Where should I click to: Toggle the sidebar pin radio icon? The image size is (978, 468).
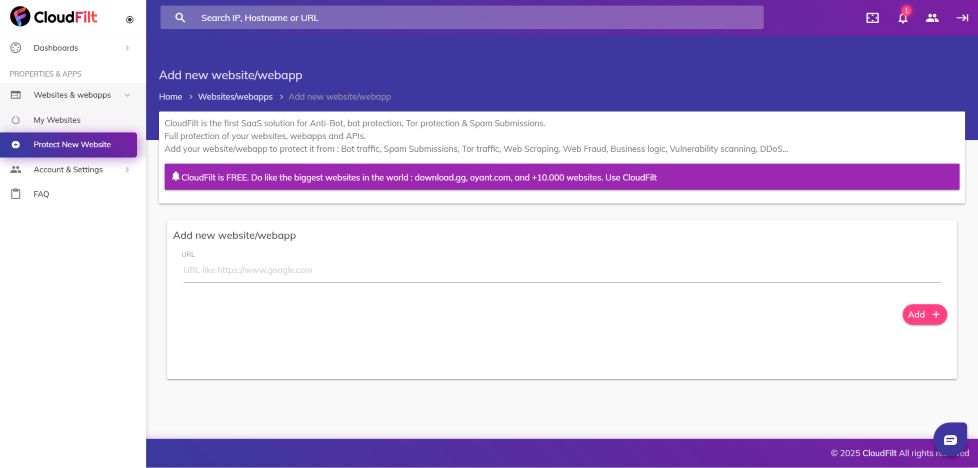pyautogui.click(x=130, y=19)
